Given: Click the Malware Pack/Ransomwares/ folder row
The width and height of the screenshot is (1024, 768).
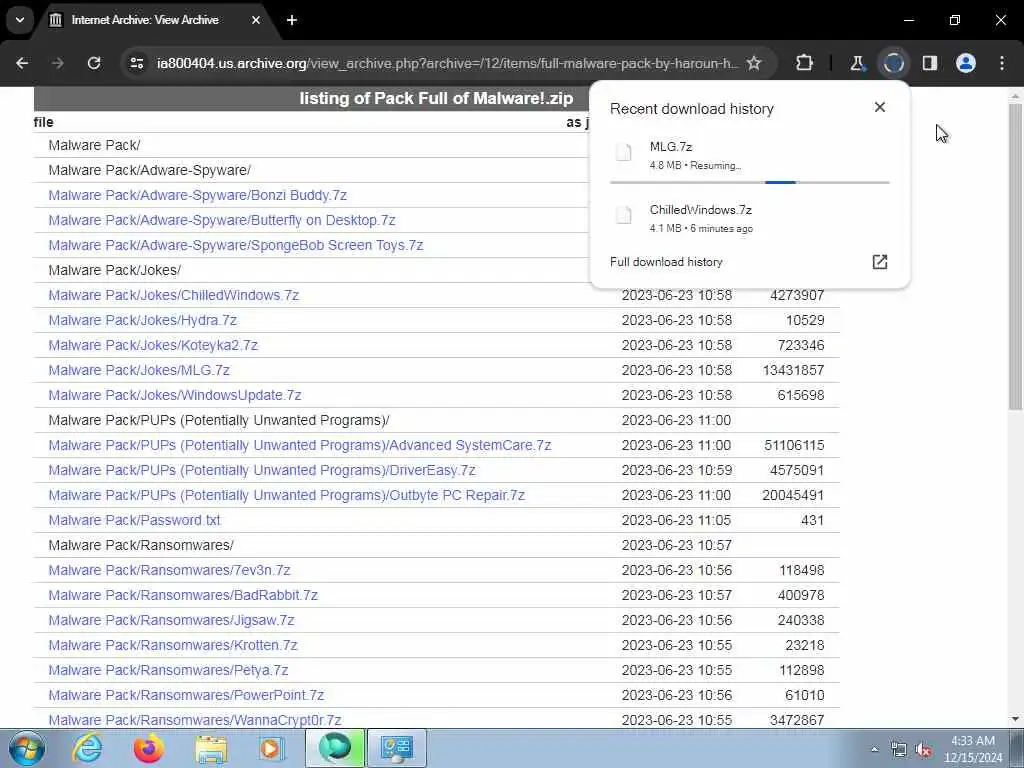Looking at the screenshot, I should 436,545.
